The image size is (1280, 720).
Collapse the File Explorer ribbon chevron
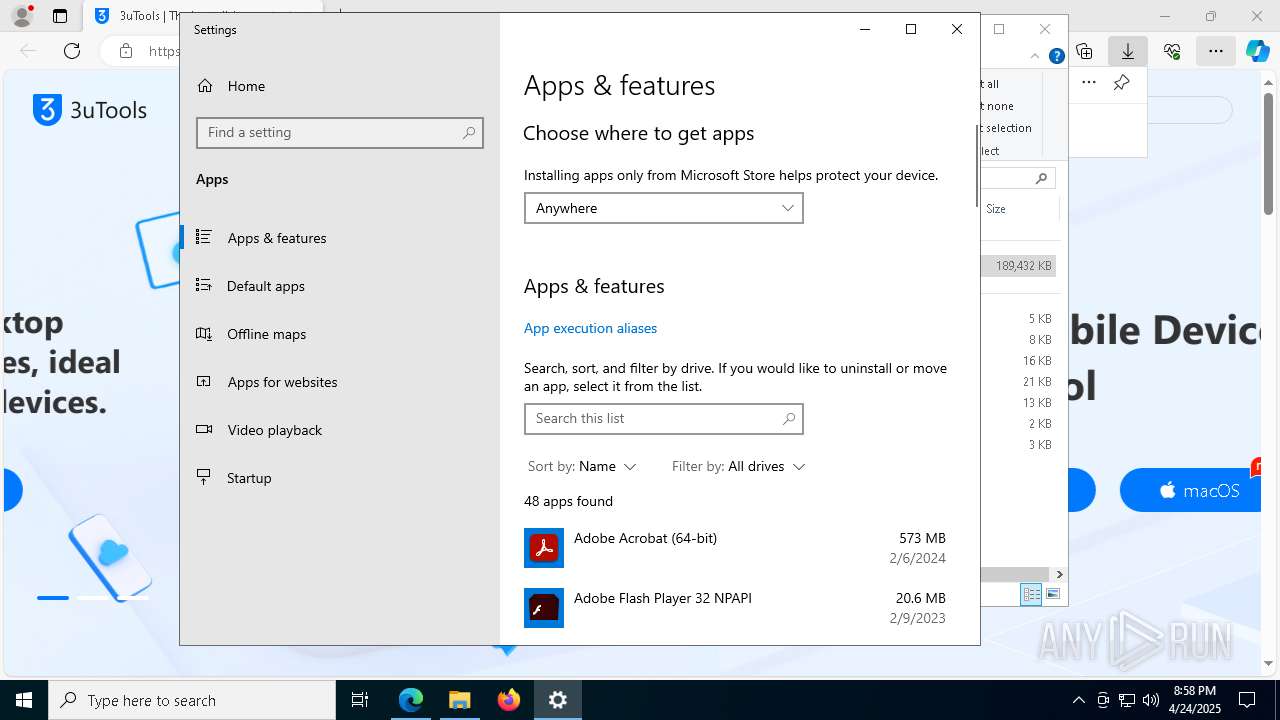click(x=1035, y=56)
